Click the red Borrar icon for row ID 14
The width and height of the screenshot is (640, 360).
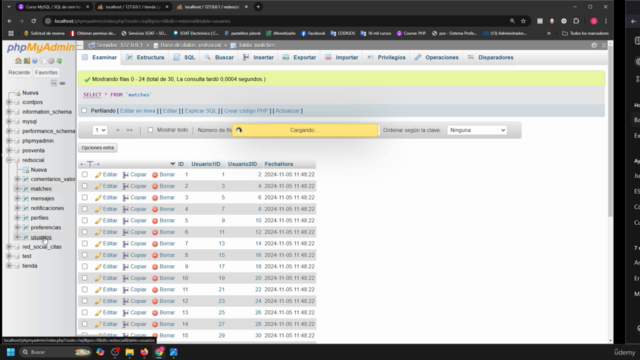click(155, 324)
